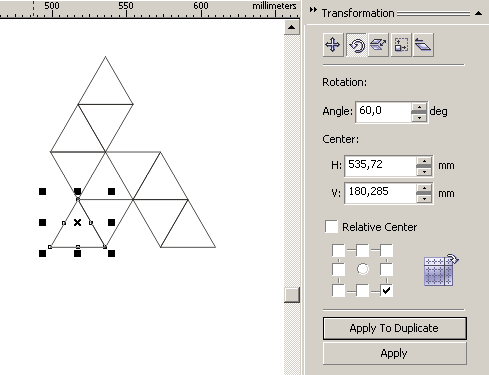Image resolution: width=489 pixels, height=375 pixels.
Task: Decrease the V center value spinner
Action: 424,199
